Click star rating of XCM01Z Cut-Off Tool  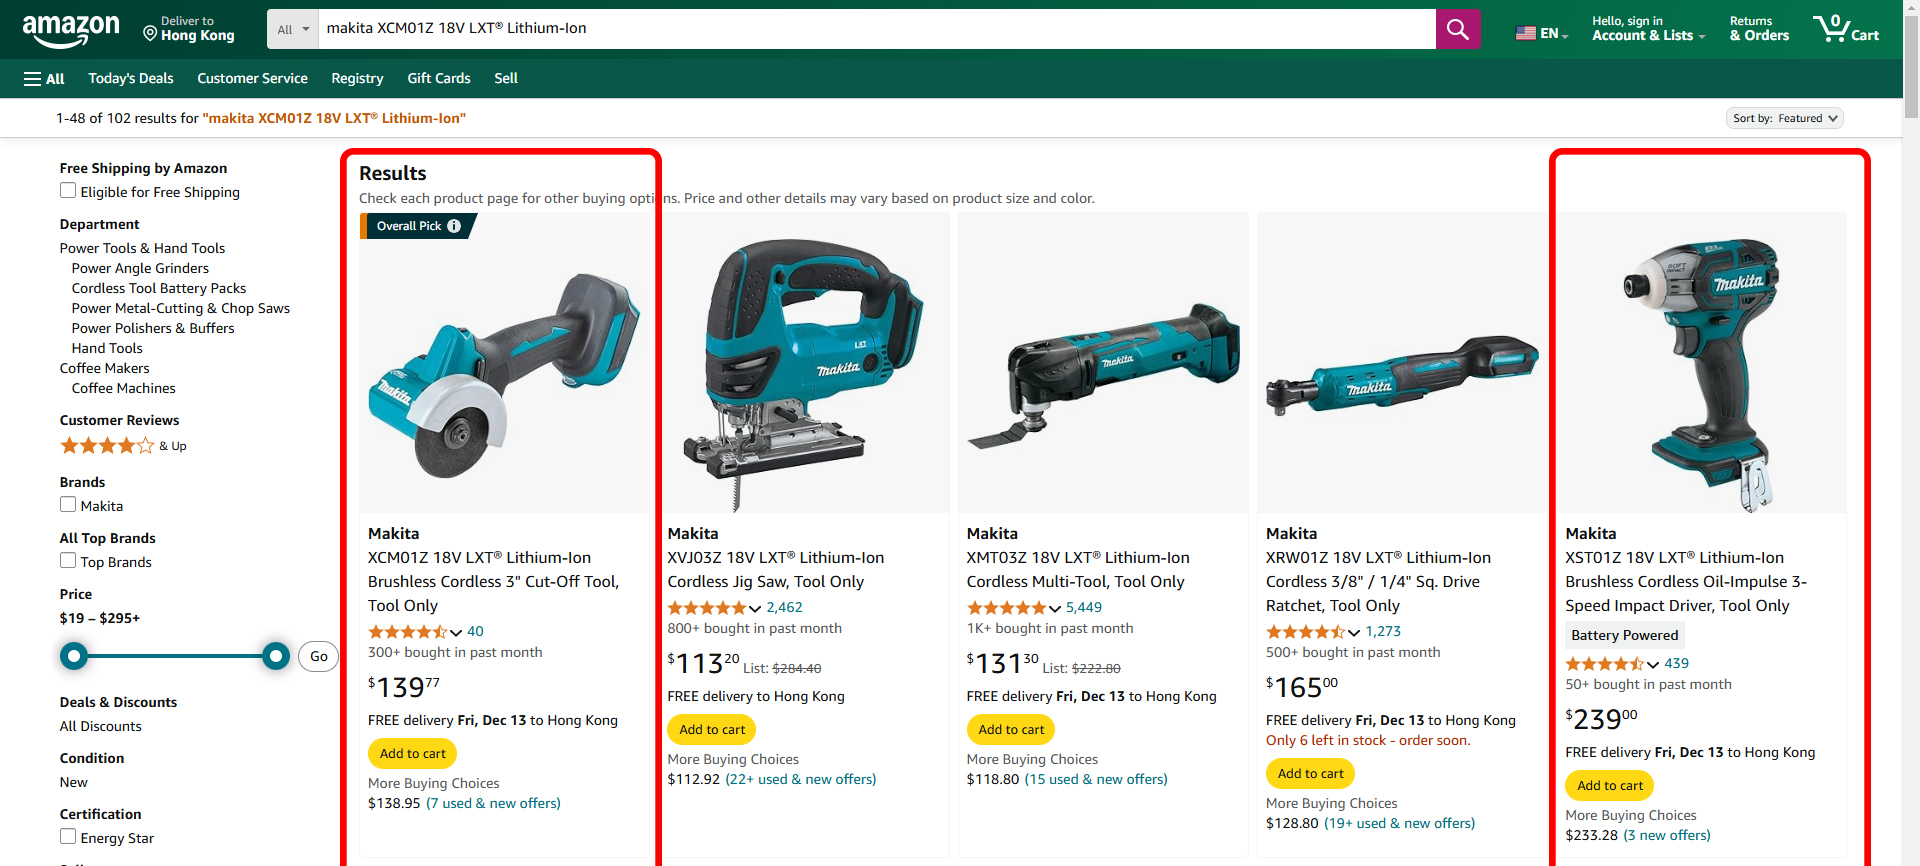[408, 632]
